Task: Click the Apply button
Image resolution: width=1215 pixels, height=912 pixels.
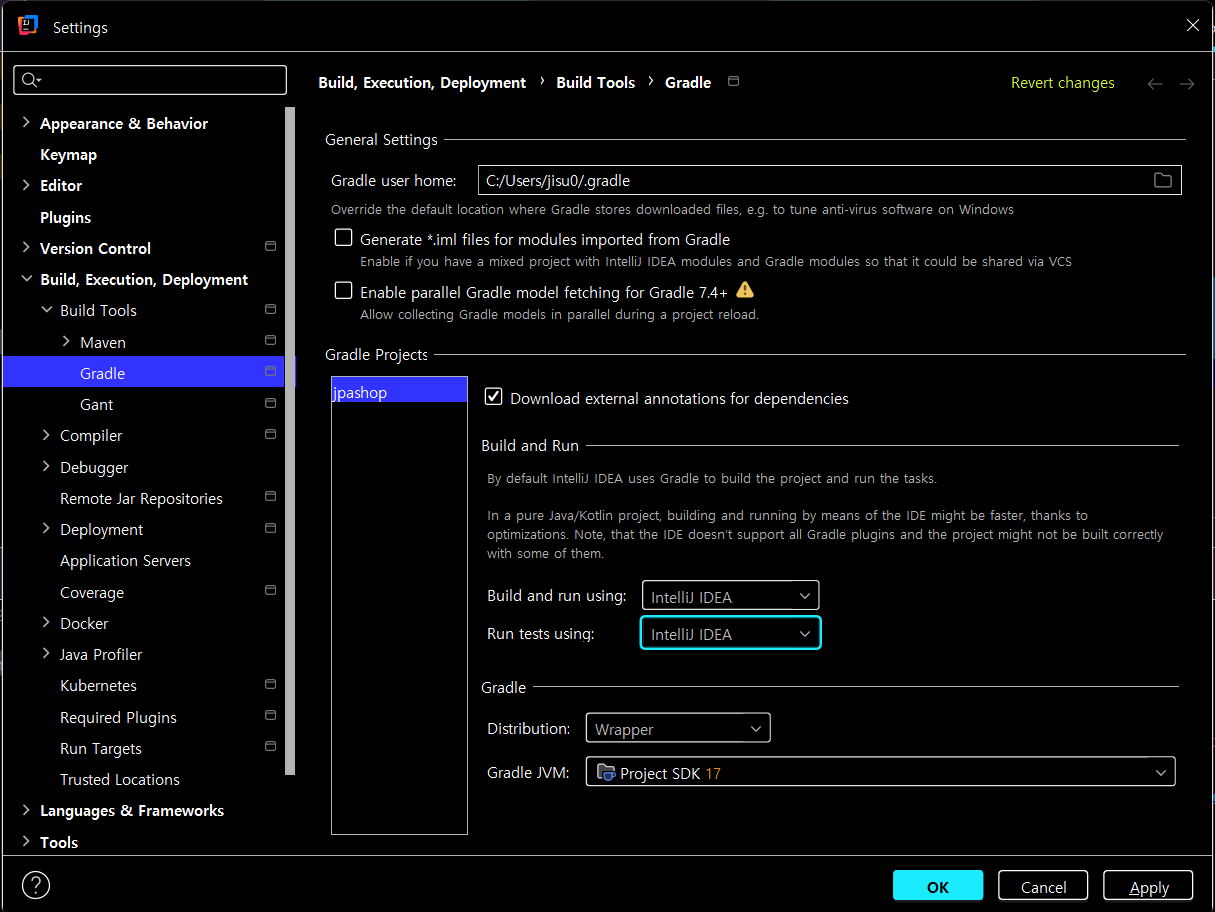Action: pos(1149,886)
